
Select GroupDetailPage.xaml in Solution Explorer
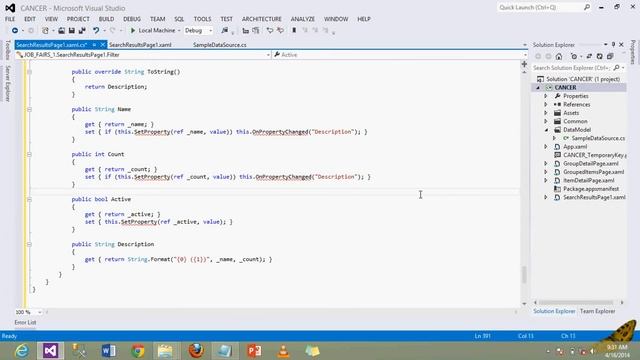(x=591, y=164)
